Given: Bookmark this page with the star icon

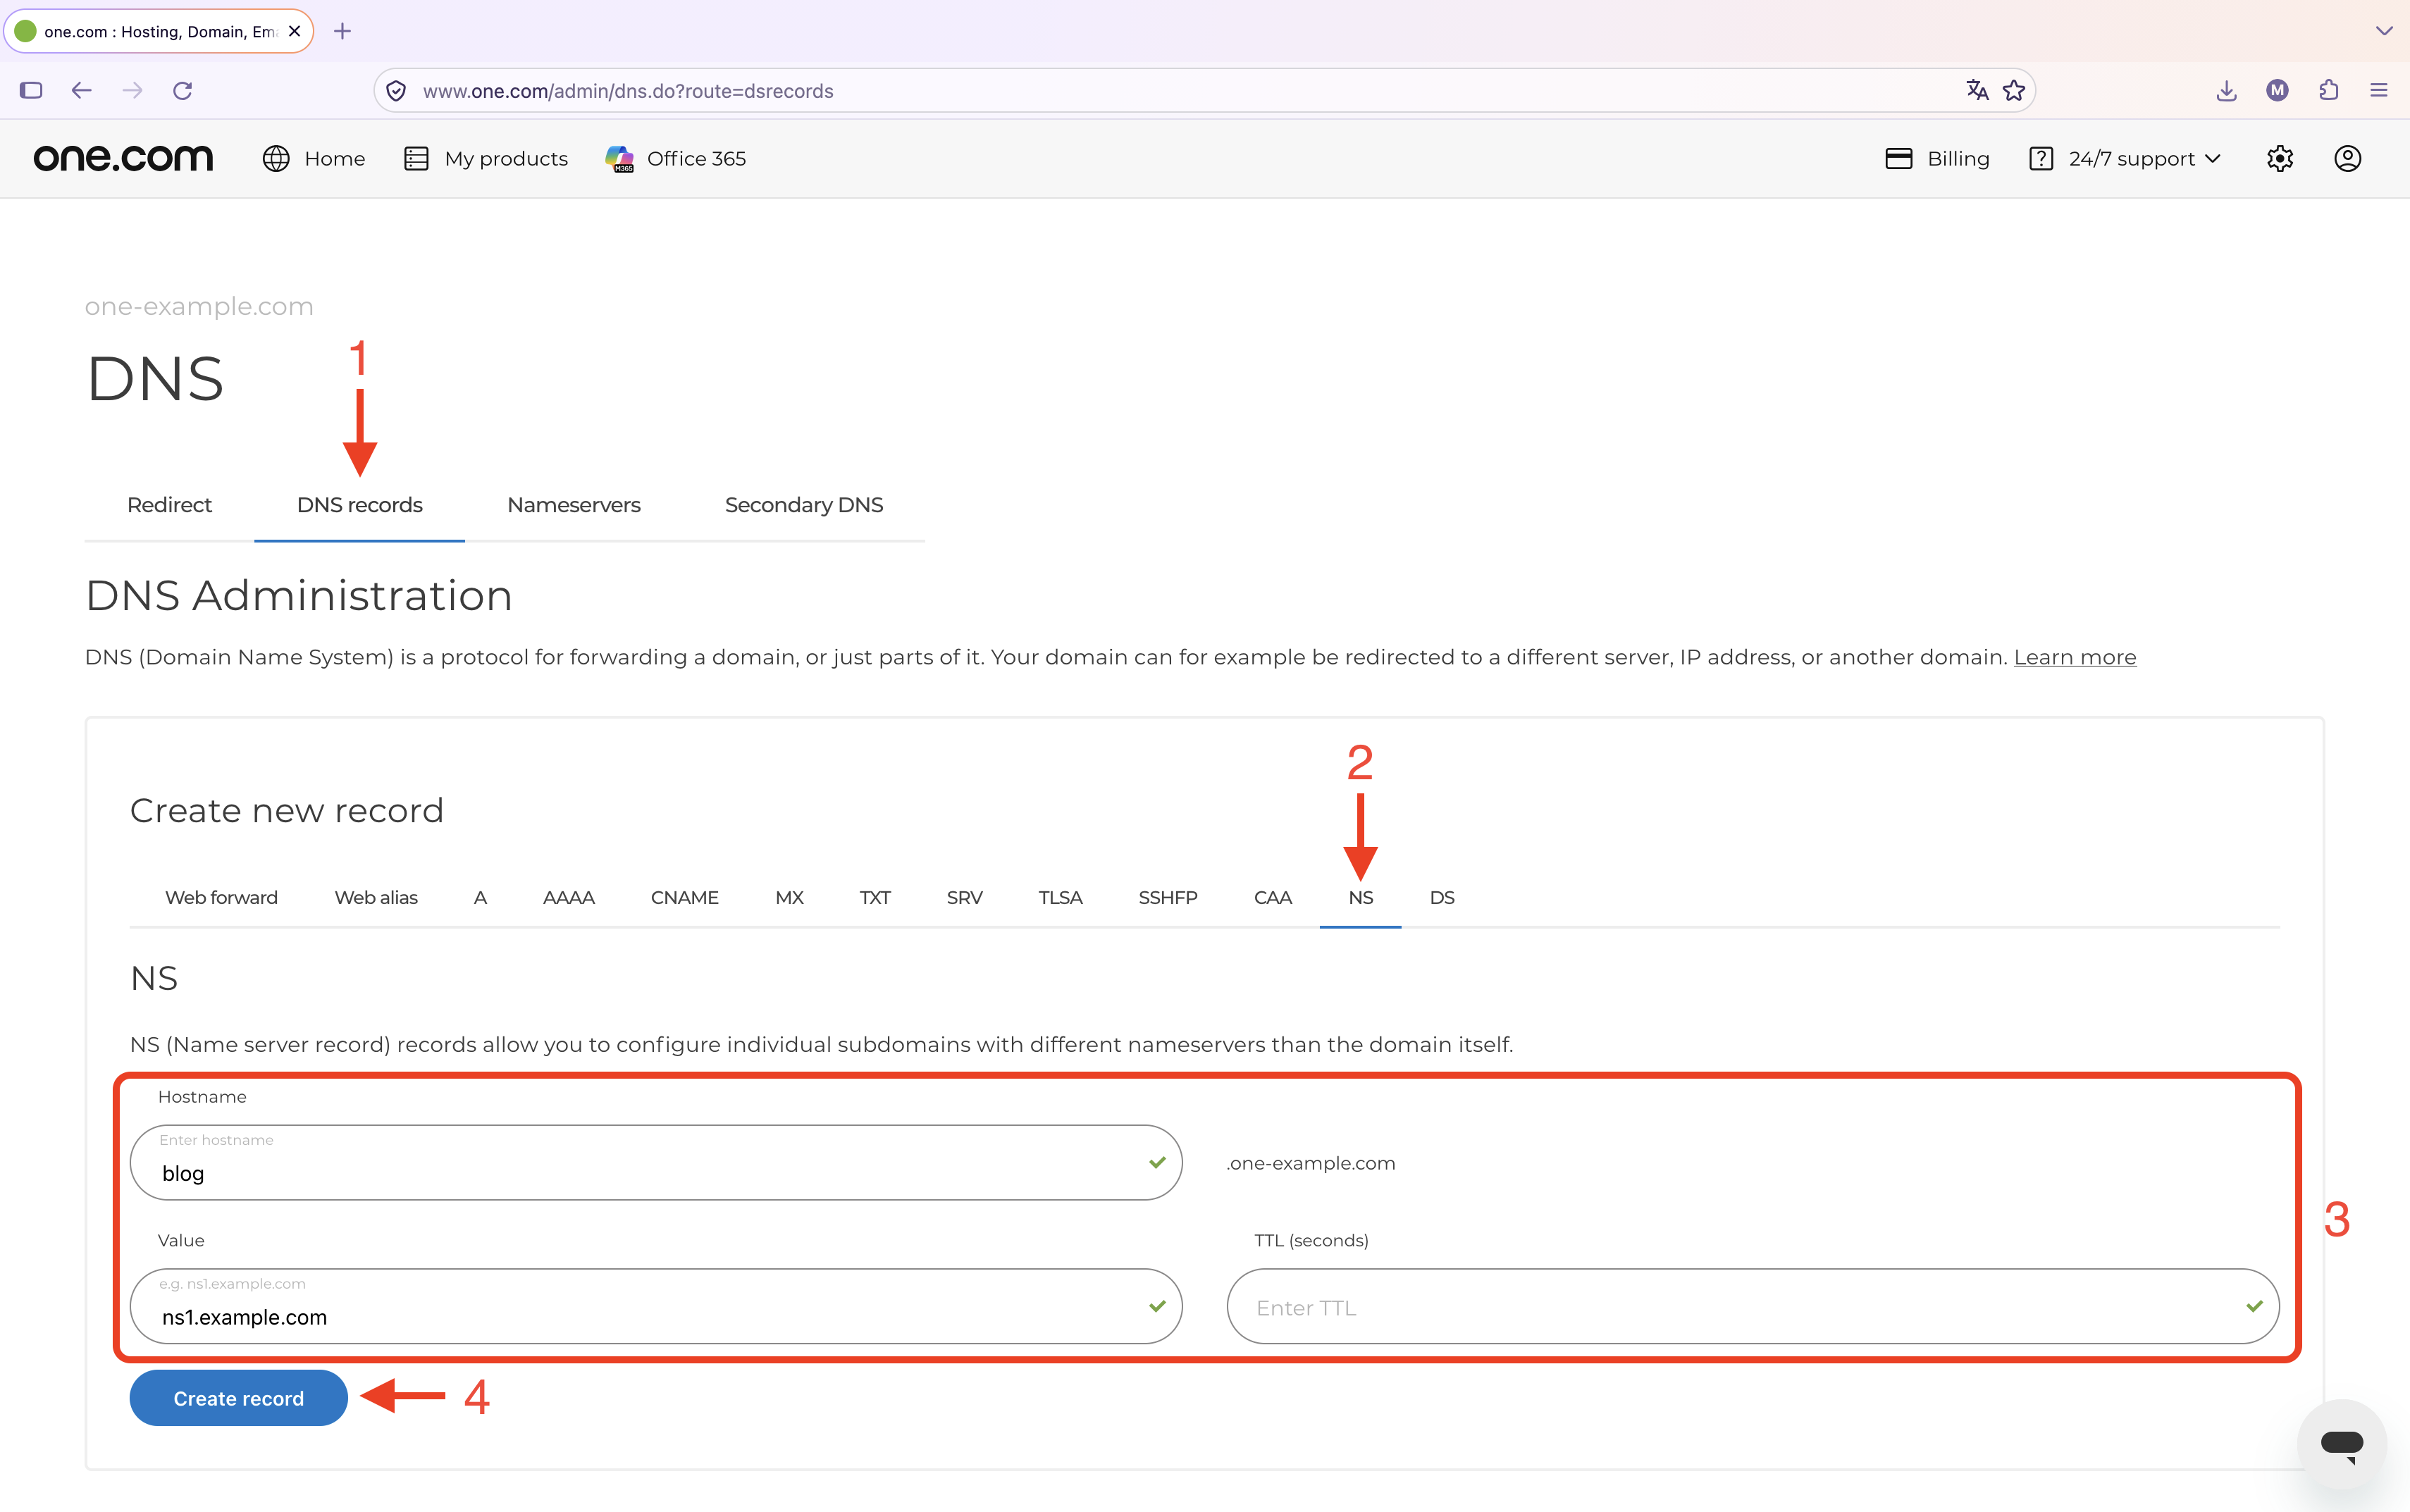Looking at the screenshot, I should [x=2014, y=90].
